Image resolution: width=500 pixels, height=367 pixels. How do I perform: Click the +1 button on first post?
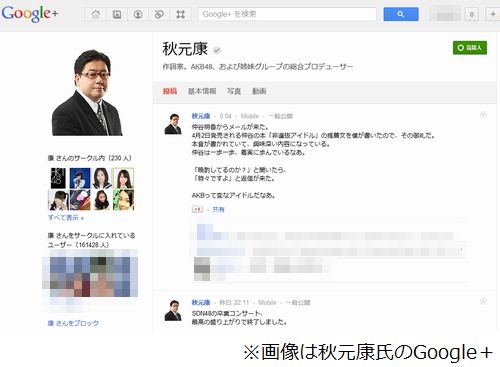[x=197, y=209]
